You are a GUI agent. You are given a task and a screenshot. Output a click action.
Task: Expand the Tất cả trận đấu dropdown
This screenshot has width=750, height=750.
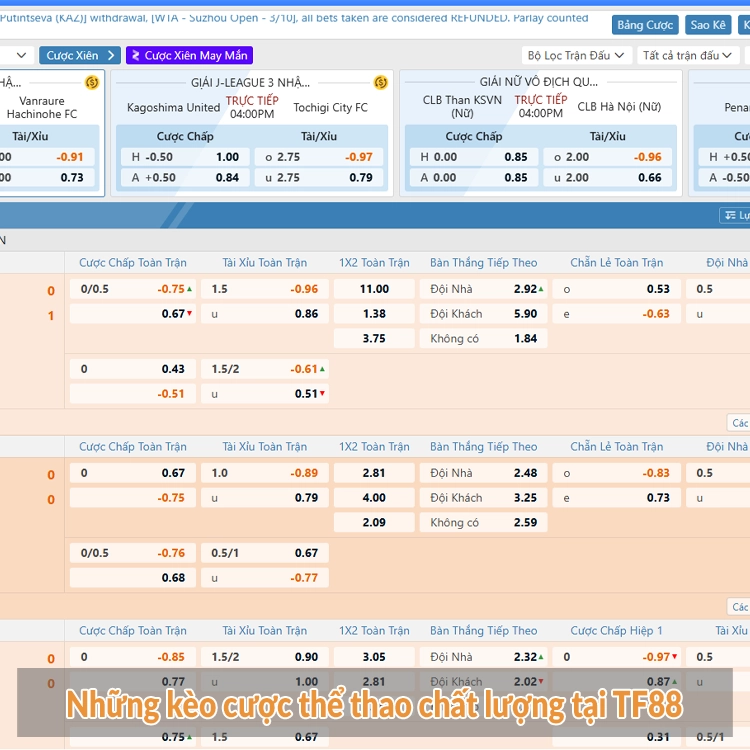689,55
